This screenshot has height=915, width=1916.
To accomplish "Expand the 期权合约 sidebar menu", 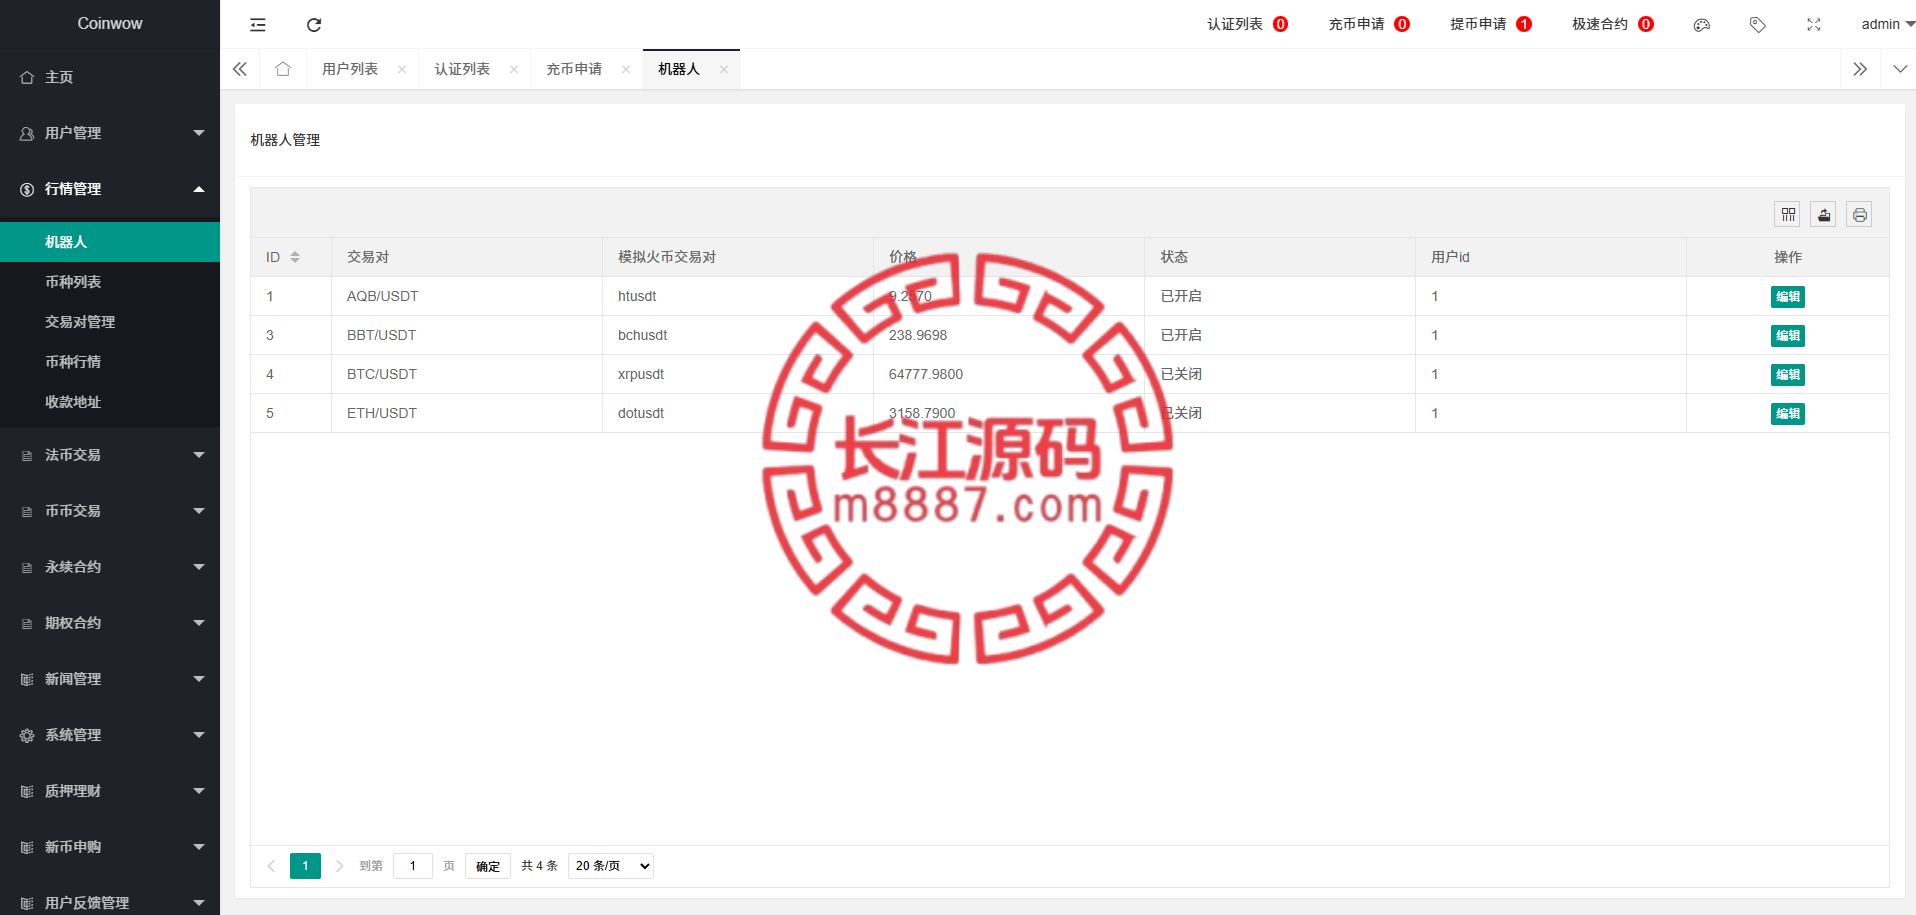I will tap(110, 623).
